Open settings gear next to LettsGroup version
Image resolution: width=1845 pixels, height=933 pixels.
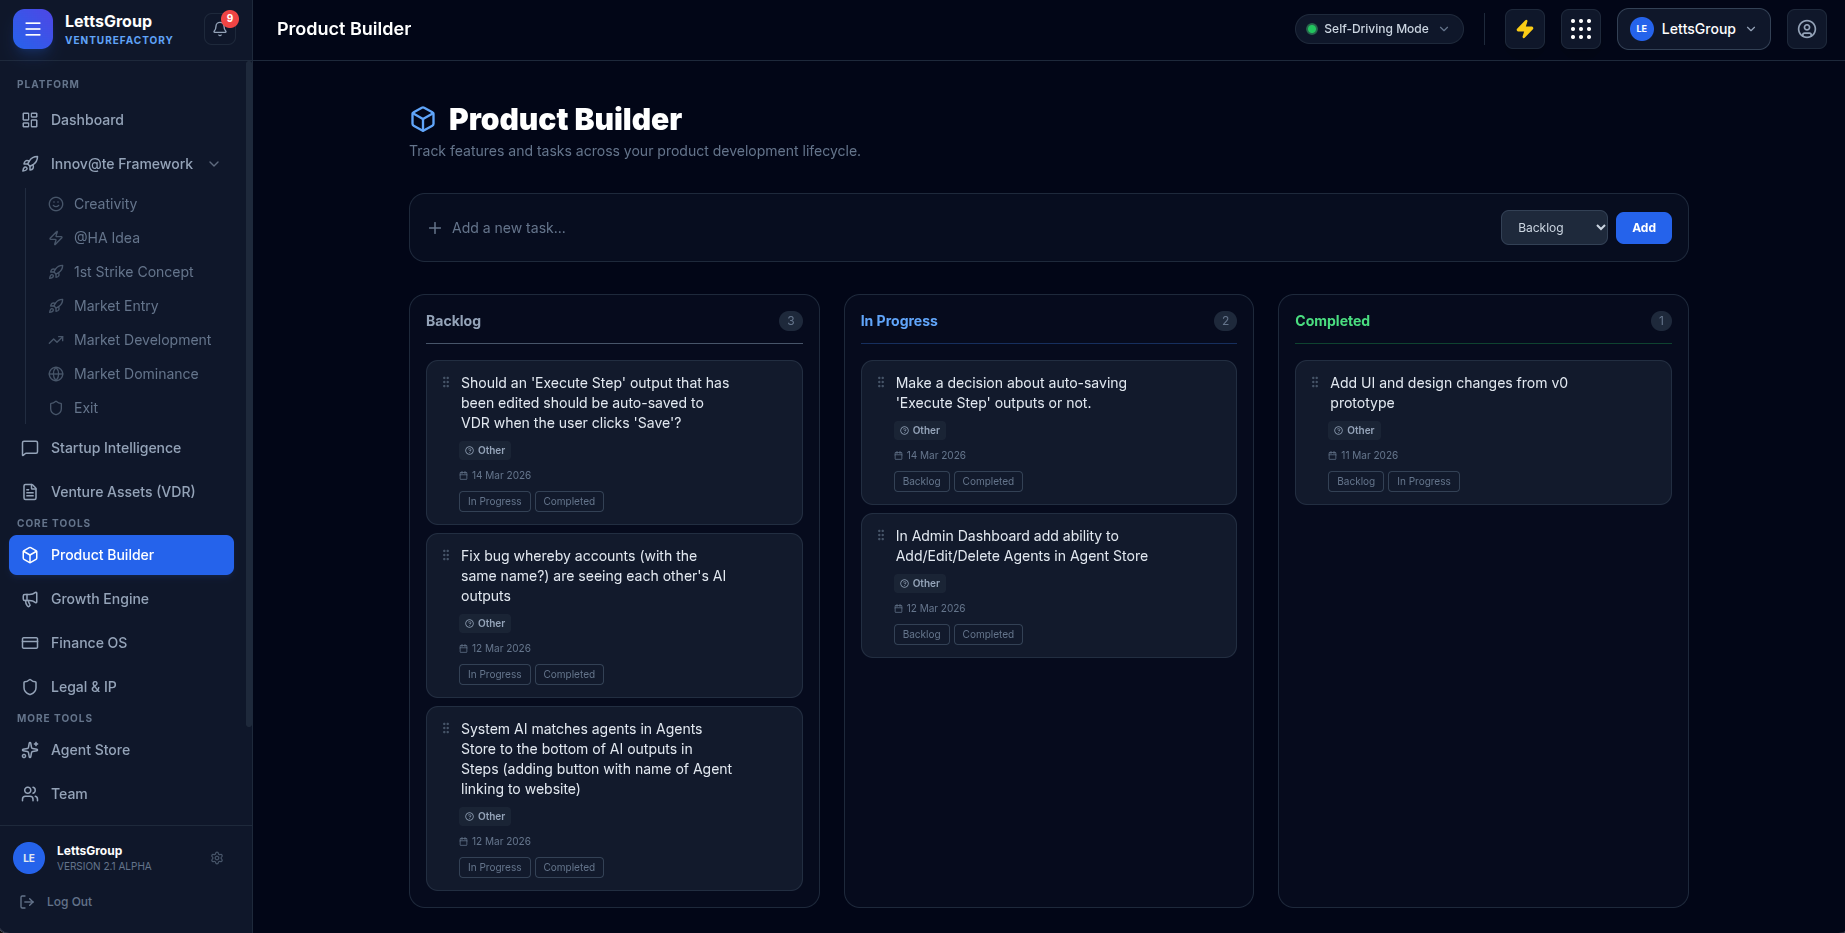click(x=217, y=858)
